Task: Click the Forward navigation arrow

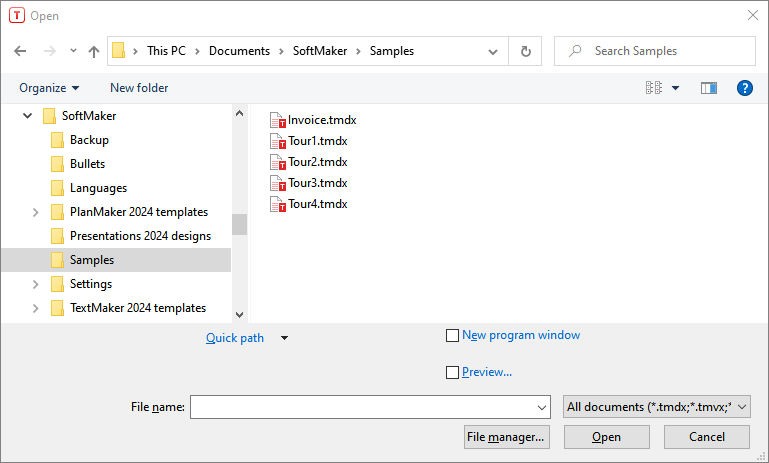Action: click(50, 51)
